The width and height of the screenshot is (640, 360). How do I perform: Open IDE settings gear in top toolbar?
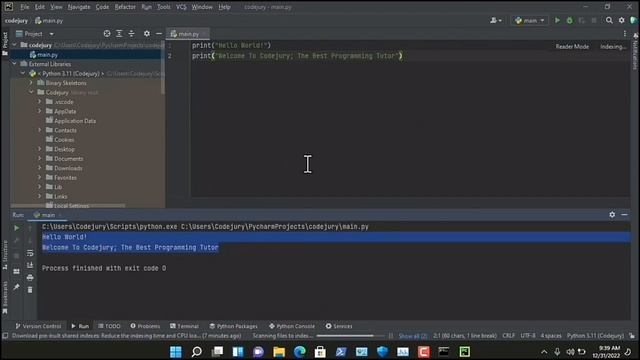point(622,20)
